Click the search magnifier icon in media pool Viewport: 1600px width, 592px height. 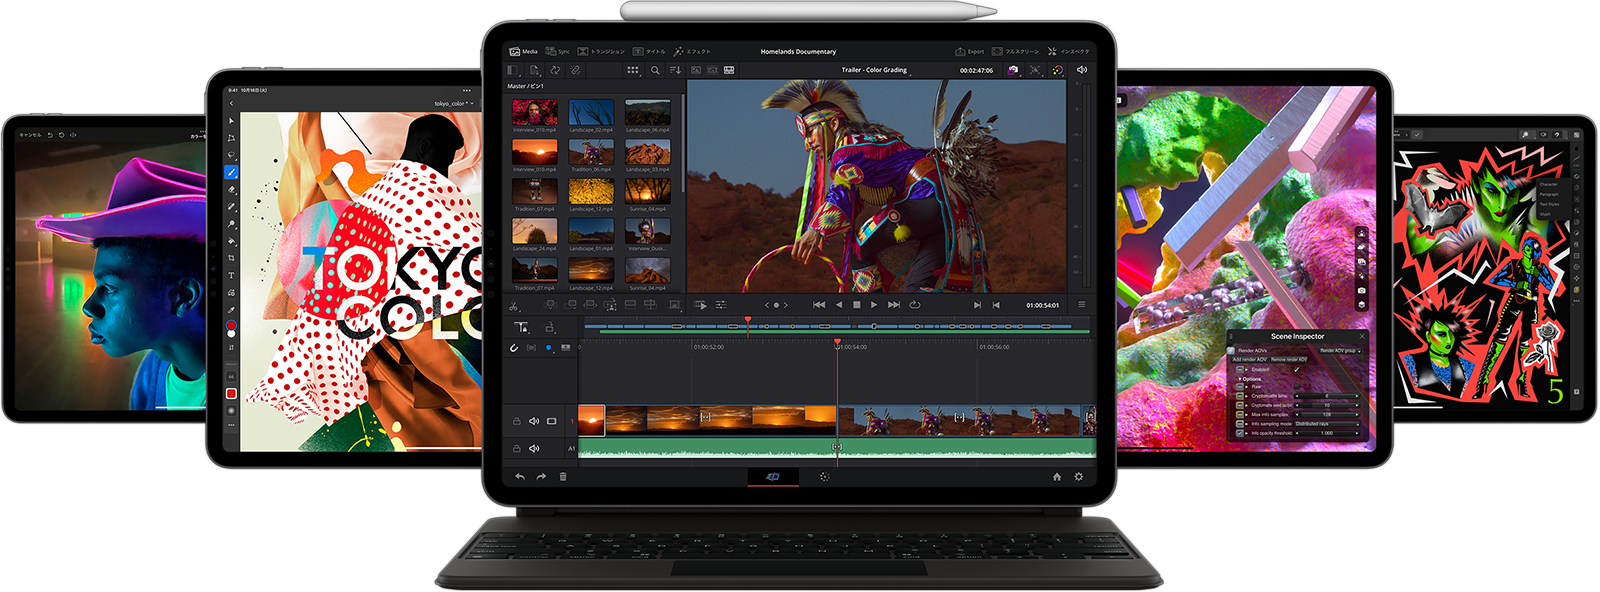point(655,70)
